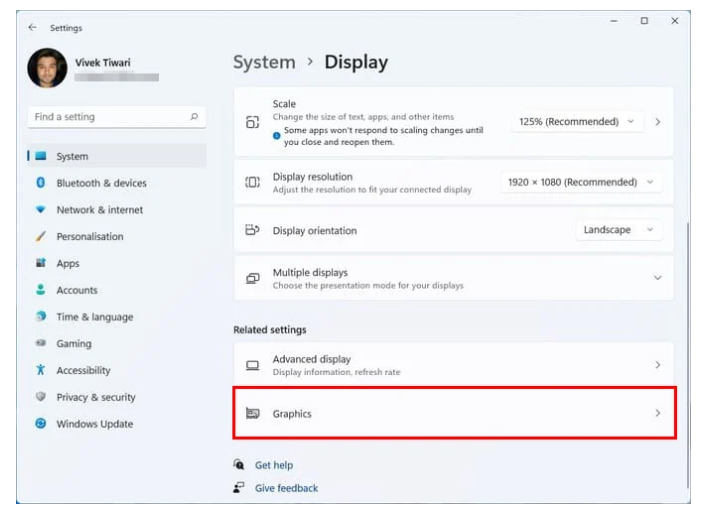
Task: Click the search magnifier icon
Action: point(194,117)
